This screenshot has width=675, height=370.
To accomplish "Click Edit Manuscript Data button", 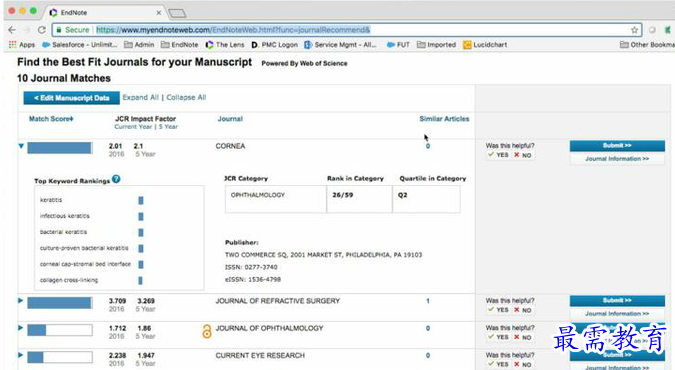I will (71, 98).
